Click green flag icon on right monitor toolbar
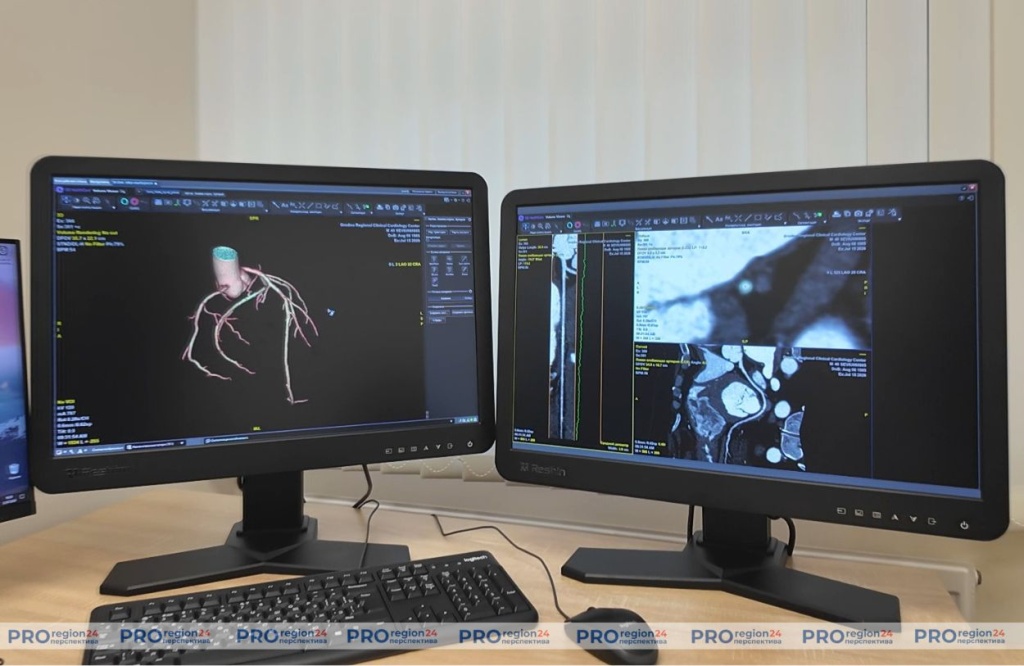 [818, 215]
